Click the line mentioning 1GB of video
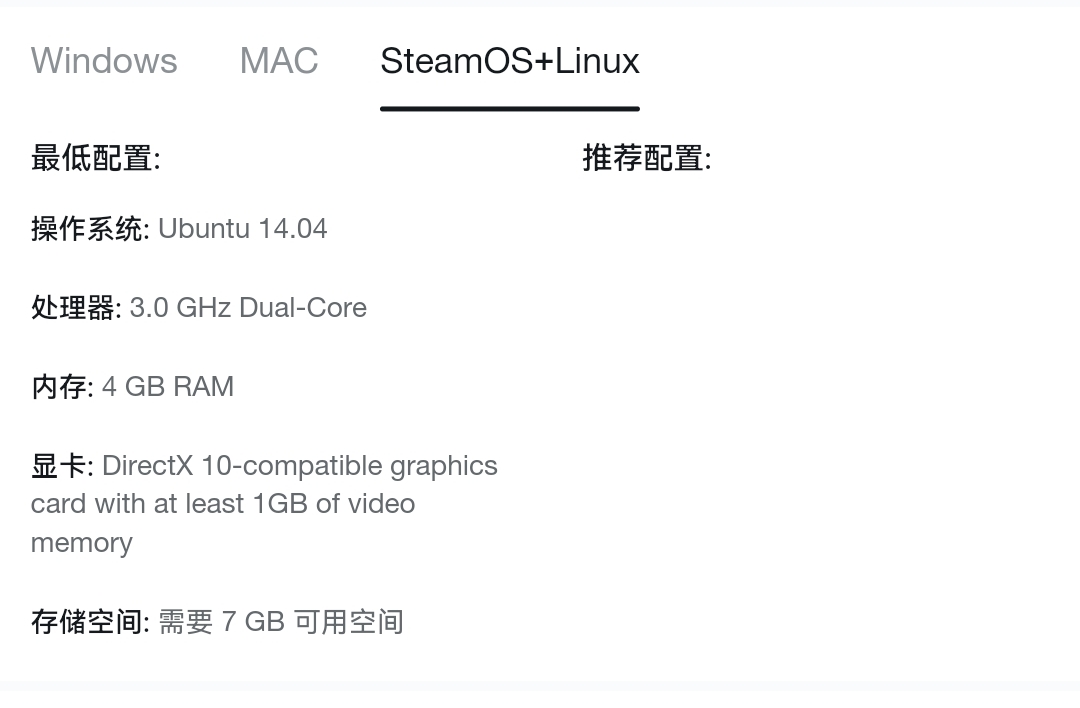 click(222, 504)
